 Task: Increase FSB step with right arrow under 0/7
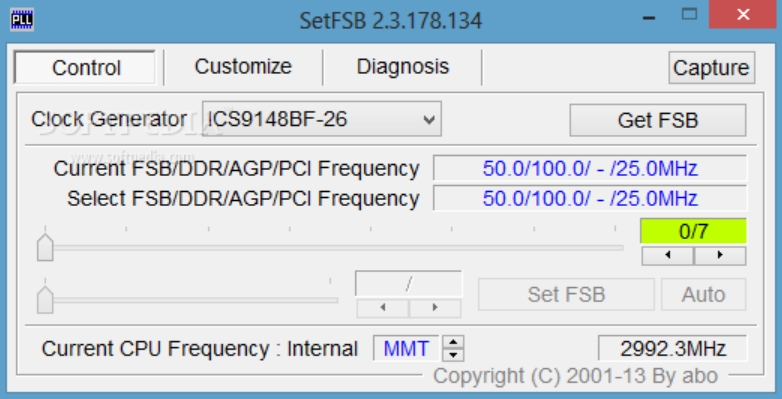point(720,255)
